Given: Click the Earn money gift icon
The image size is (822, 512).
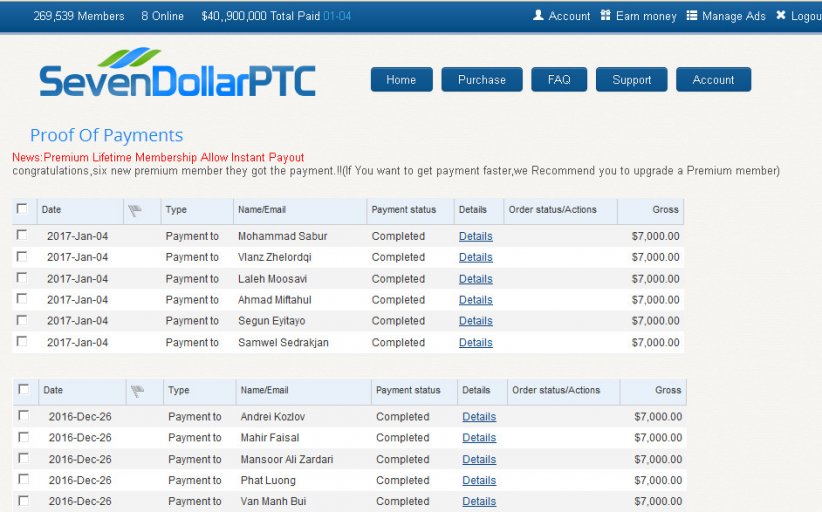Looking at the screenshot, I should point(605,16).
